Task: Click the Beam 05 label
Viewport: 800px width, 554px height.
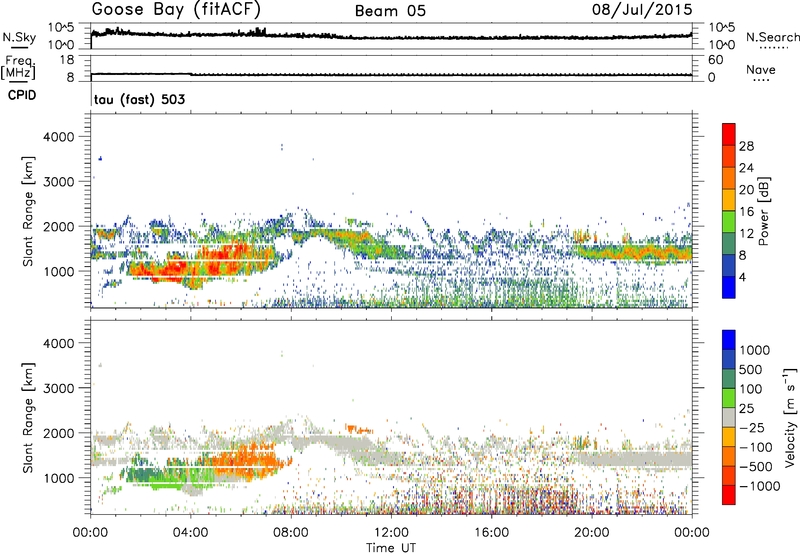Action: [x=390, y=11]
